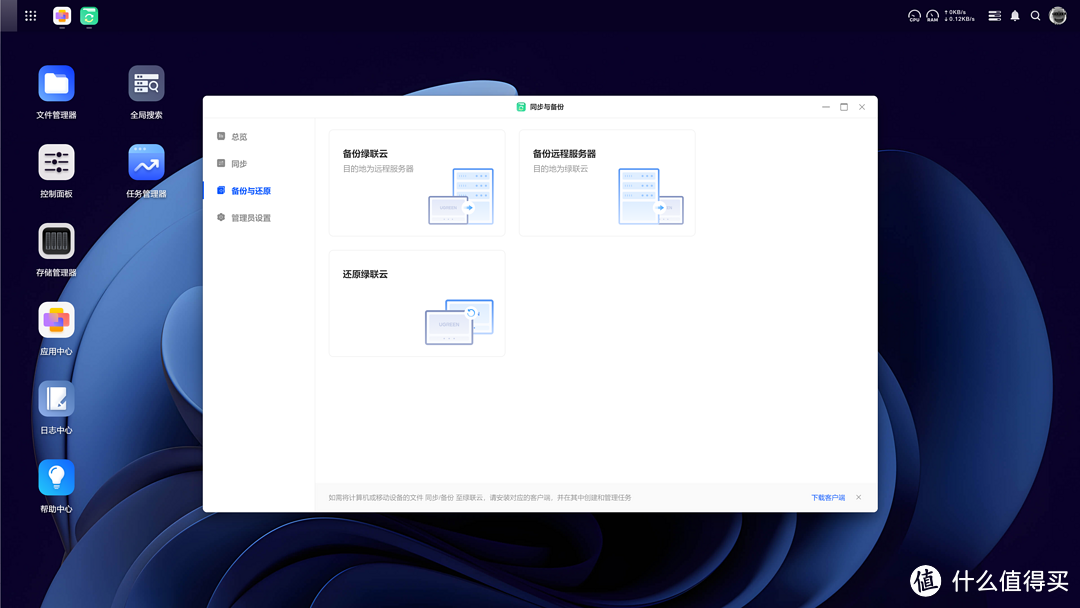
Task: Open 帮助中心 lightbulb icon
Action: tap(56, 478)
